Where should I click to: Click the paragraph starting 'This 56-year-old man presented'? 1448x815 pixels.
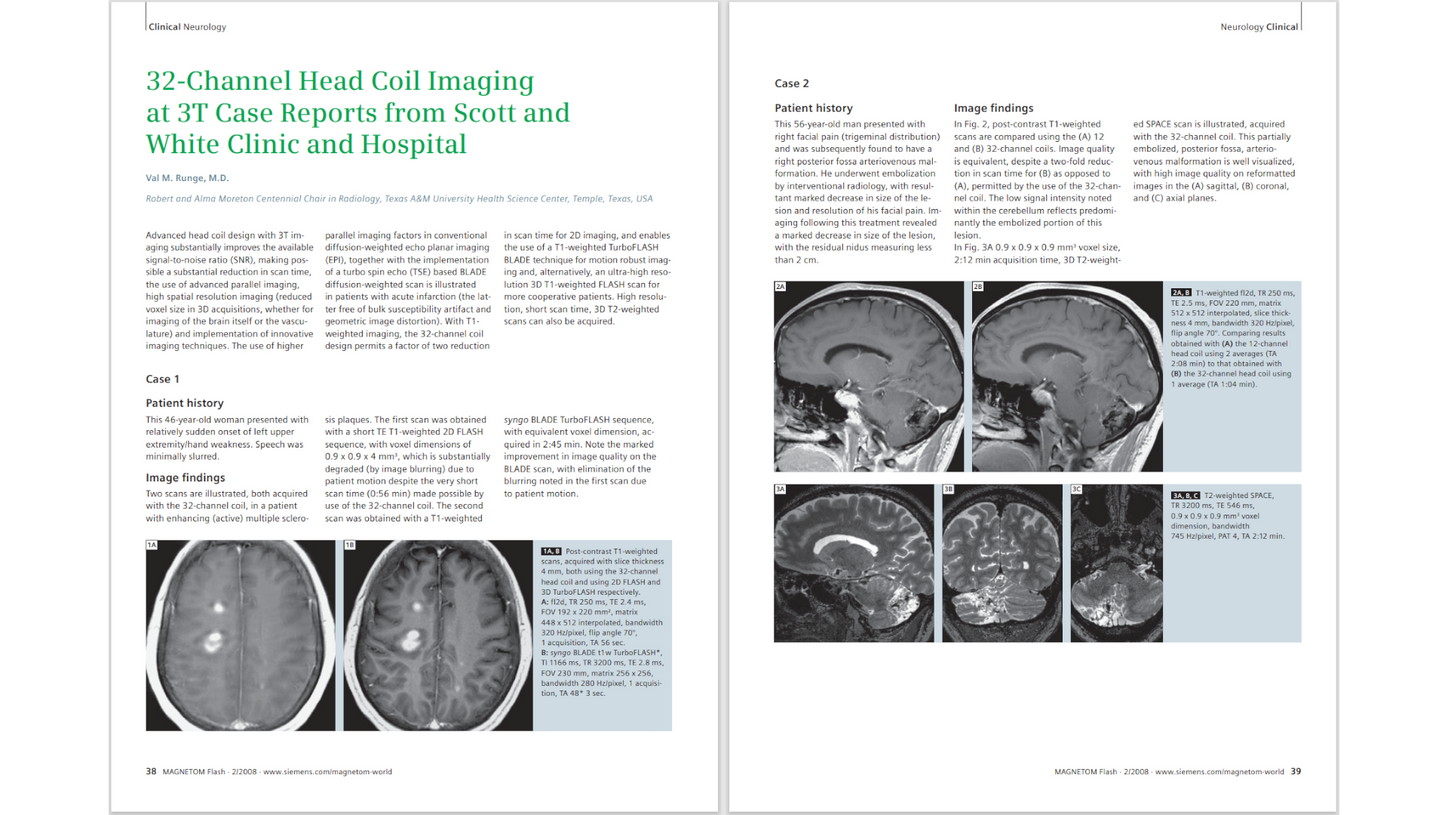[858, 190]
